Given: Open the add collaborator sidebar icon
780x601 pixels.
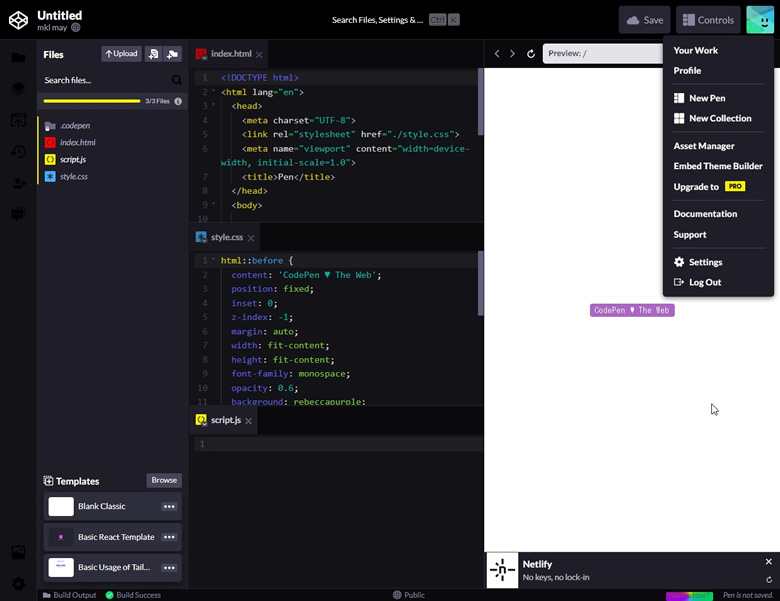Looking at the screenshot, I should pos(18,184).
